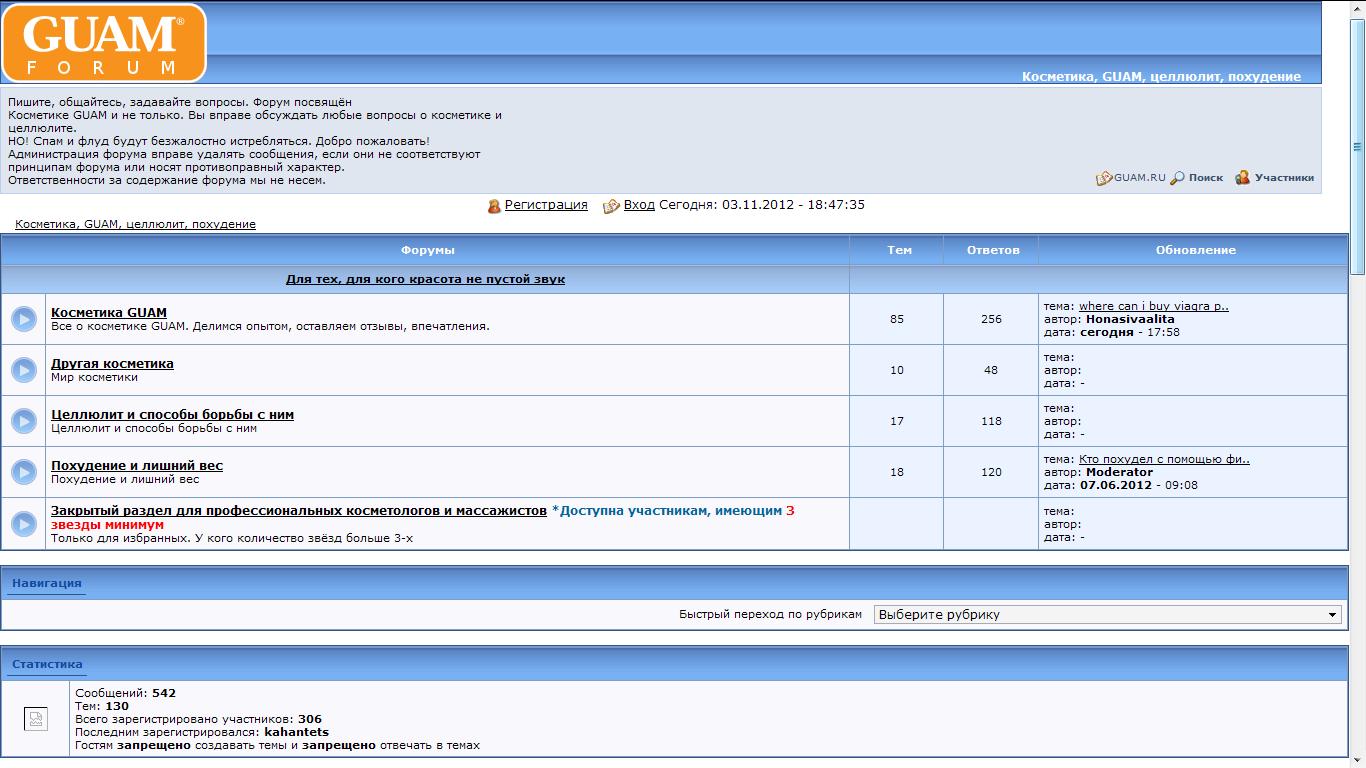1366x768 pixels.
Task: Click the date text 03.11.2012 - 18:47:35
Action: [793, 205]
